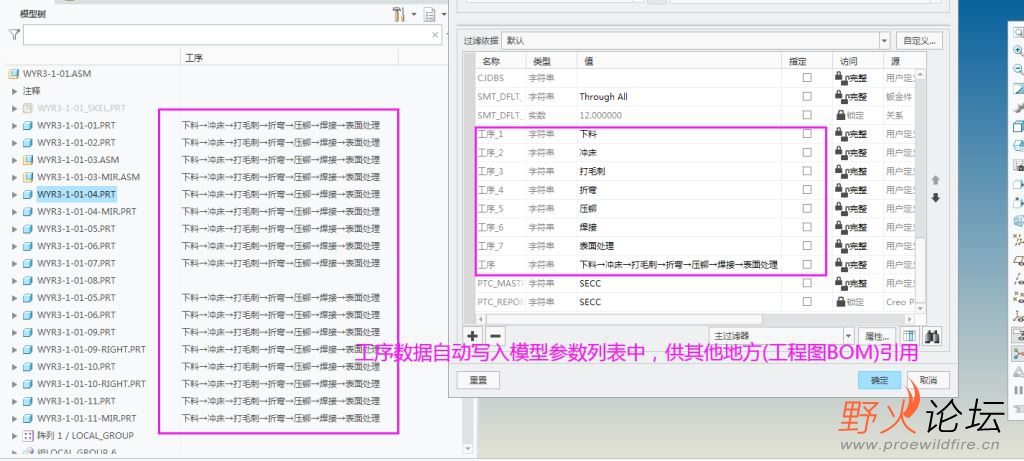
Task: Expand 阵列 1 / LOCAL_GROUP node
Action: [x=14, y=435]
